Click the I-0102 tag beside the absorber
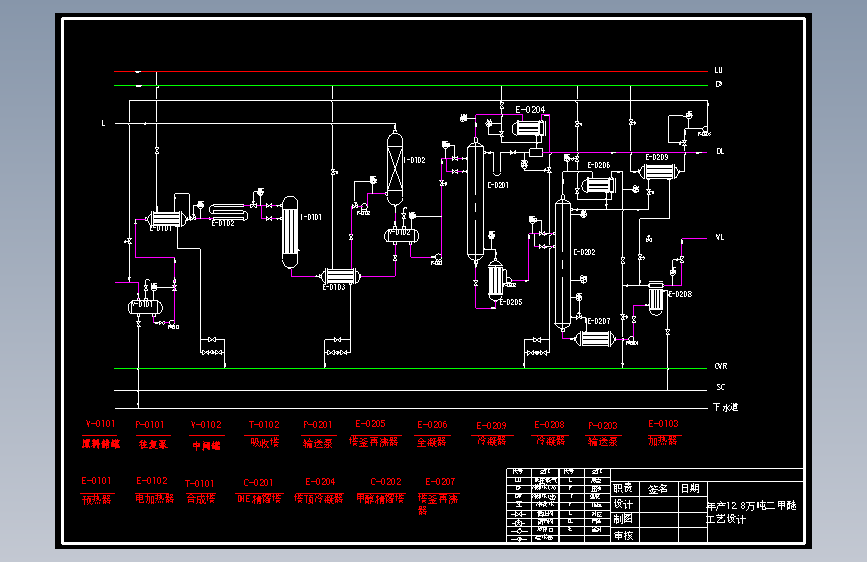 coord(414,160)
